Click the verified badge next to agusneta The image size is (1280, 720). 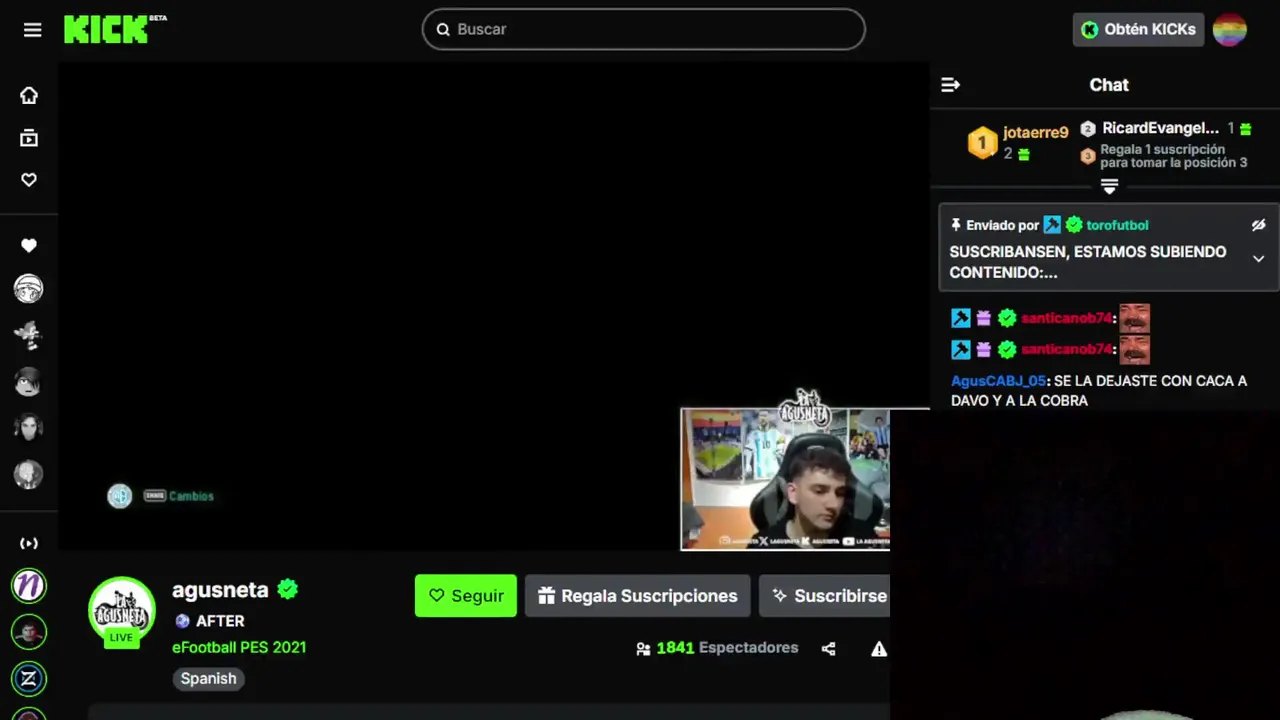(288, 590)
